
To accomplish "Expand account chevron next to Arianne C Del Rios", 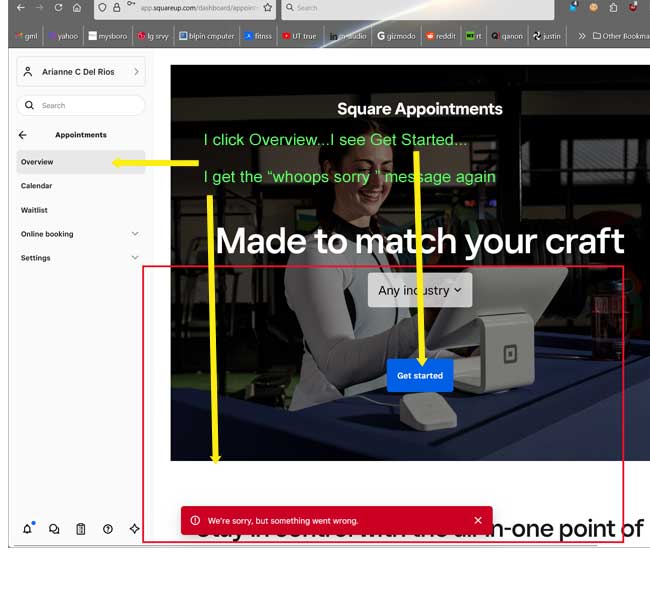I will point(136,72).
